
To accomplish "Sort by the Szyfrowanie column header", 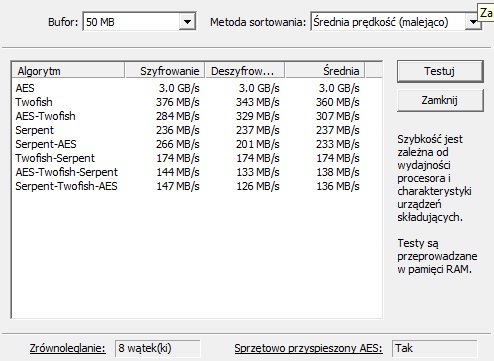I will click(165, 71).
